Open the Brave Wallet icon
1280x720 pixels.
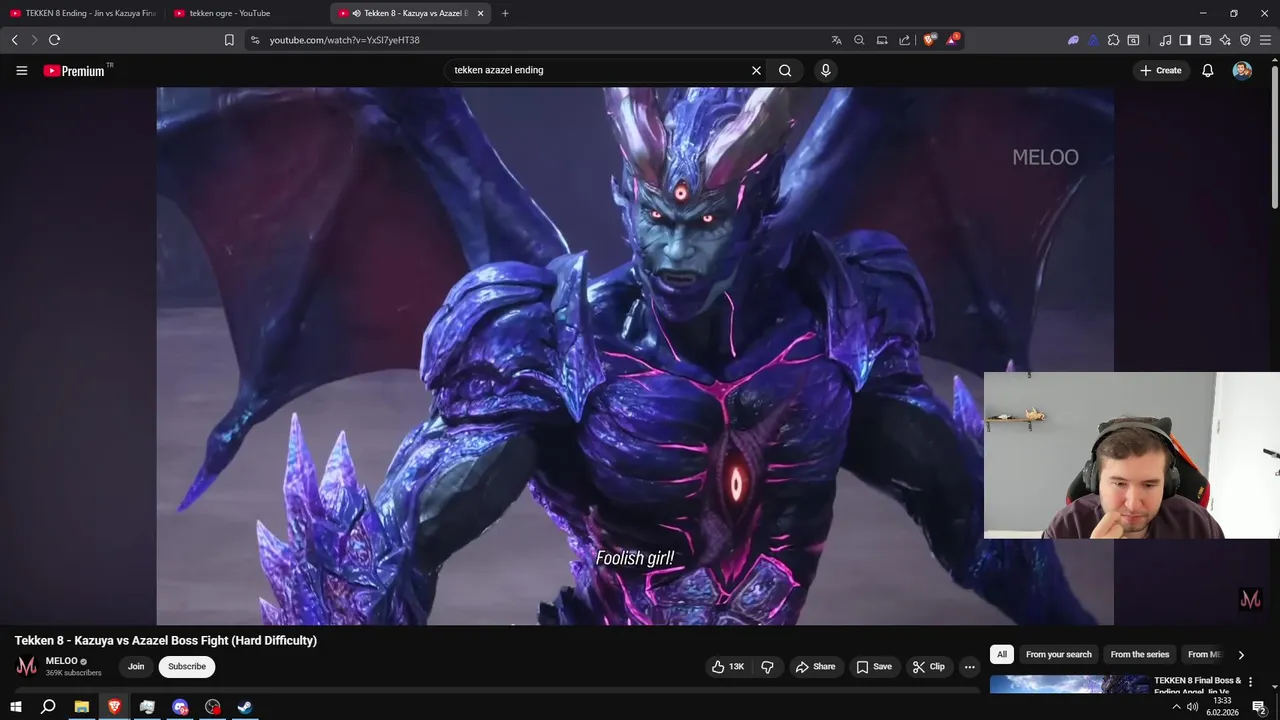click(1205, 40)
